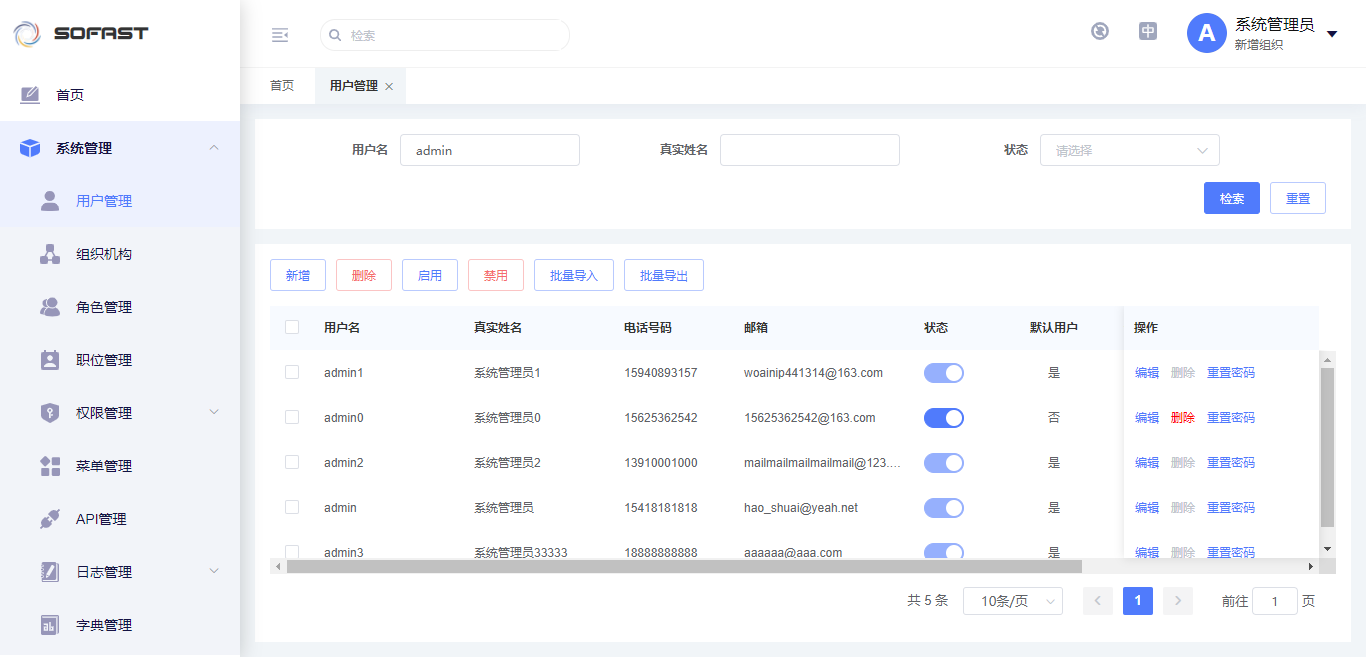Viewport: 1366px width, 657px height.
Task: Click the refresh icon in header
Action: tap(1100, 31)
